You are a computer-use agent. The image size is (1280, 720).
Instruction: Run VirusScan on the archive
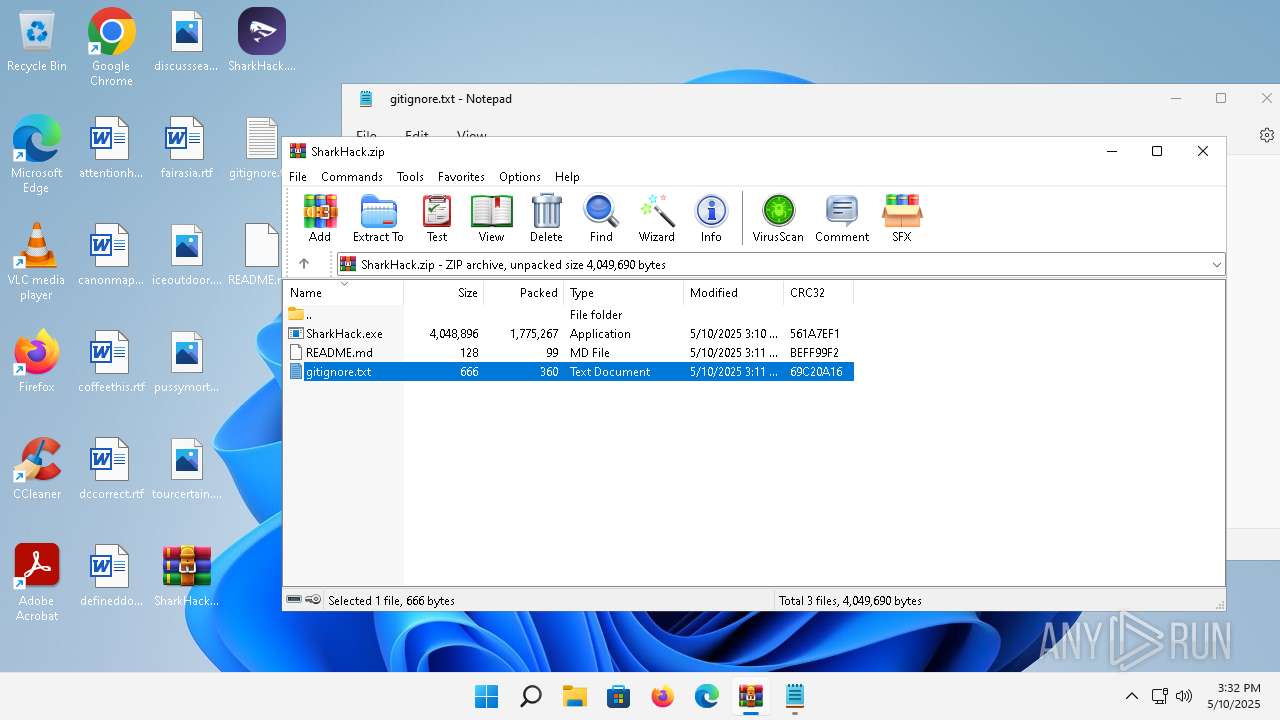pos(778,218)
